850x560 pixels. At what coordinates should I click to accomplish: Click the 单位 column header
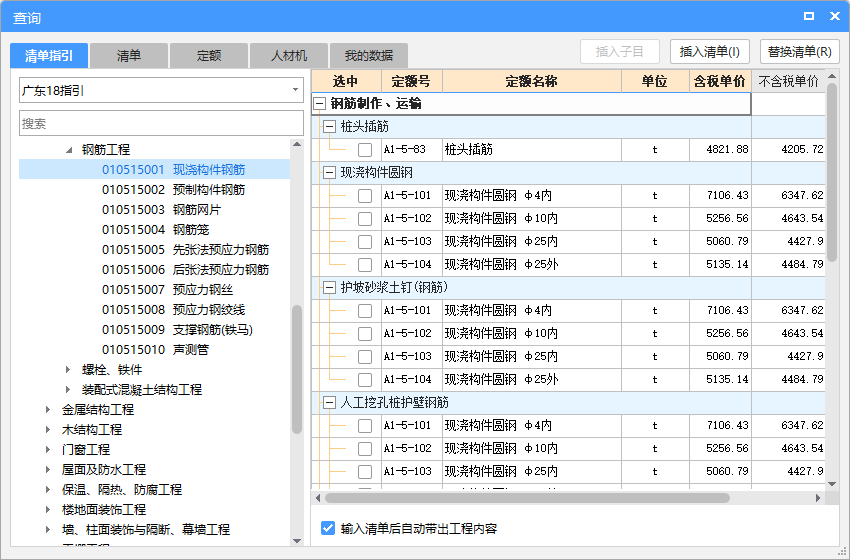655,81
